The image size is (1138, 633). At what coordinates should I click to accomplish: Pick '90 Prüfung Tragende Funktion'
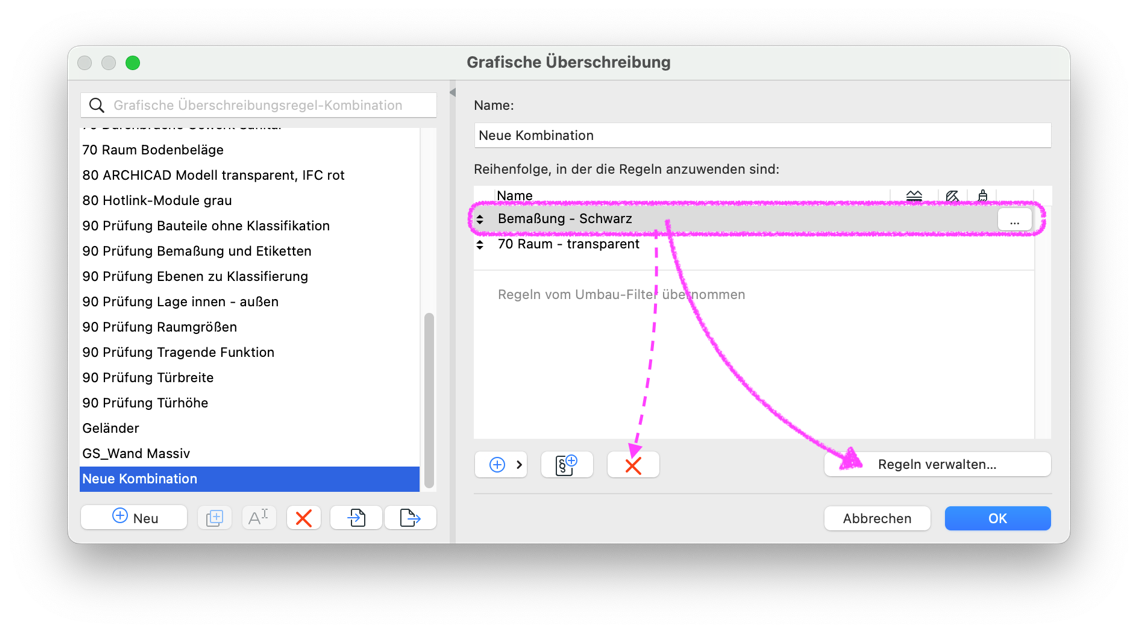pyautogui.click(x=249, y=352)
